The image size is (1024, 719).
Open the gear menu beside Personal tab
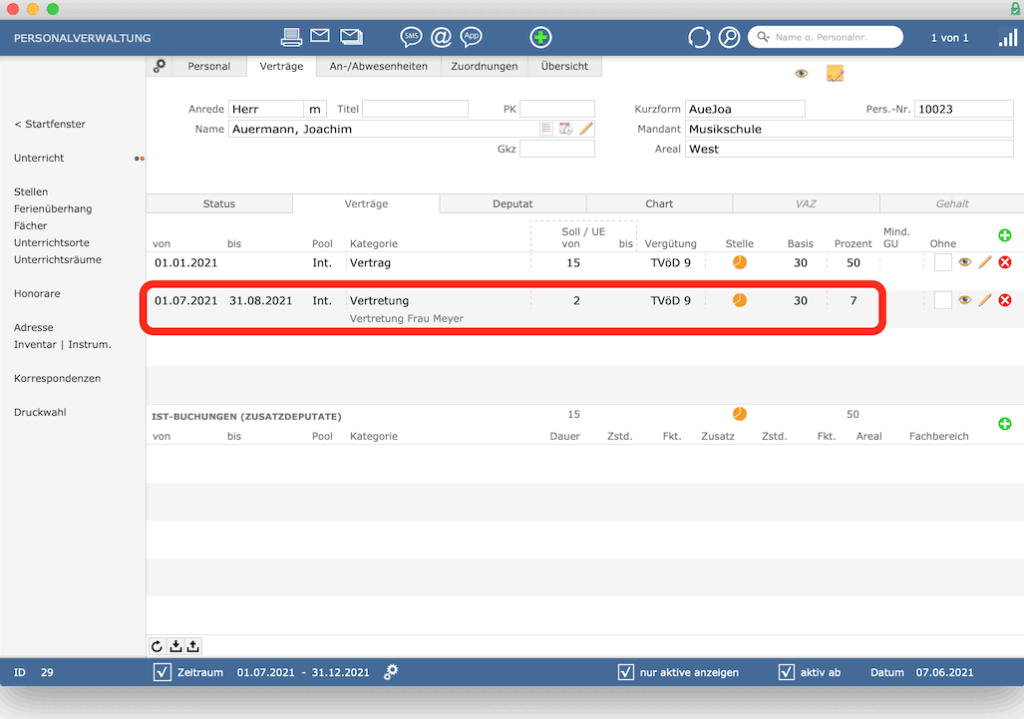coord(160,67)
